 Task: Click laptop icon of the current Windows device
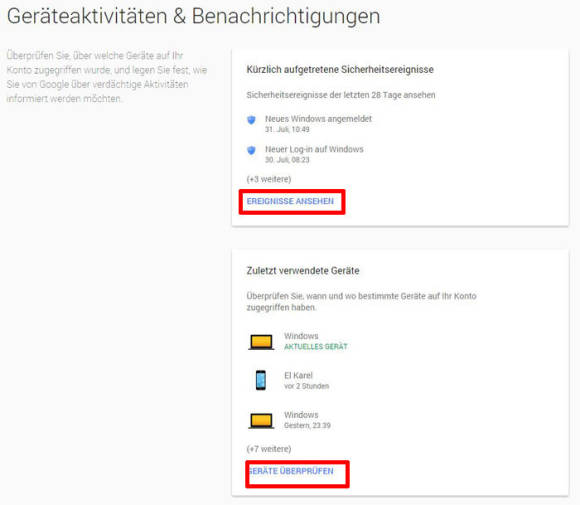pos(261,342)
